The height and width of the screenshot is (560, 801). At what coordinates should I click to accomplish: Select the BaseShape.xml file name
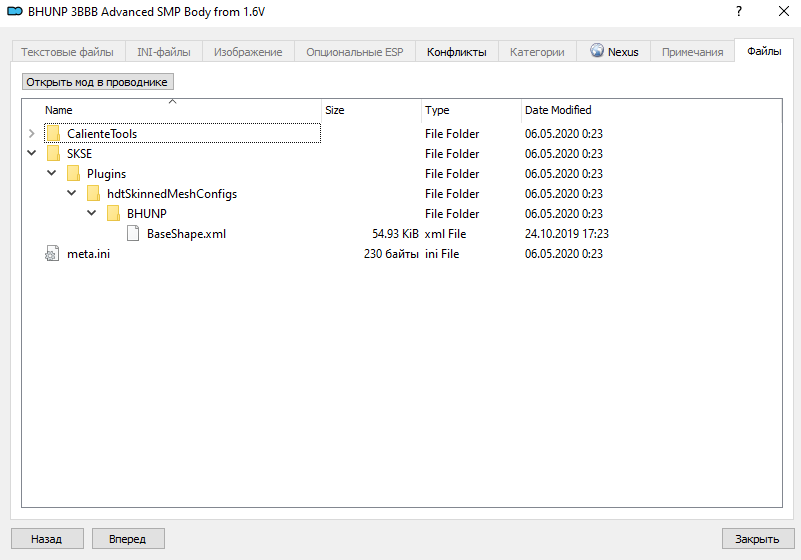coord(186,234)
